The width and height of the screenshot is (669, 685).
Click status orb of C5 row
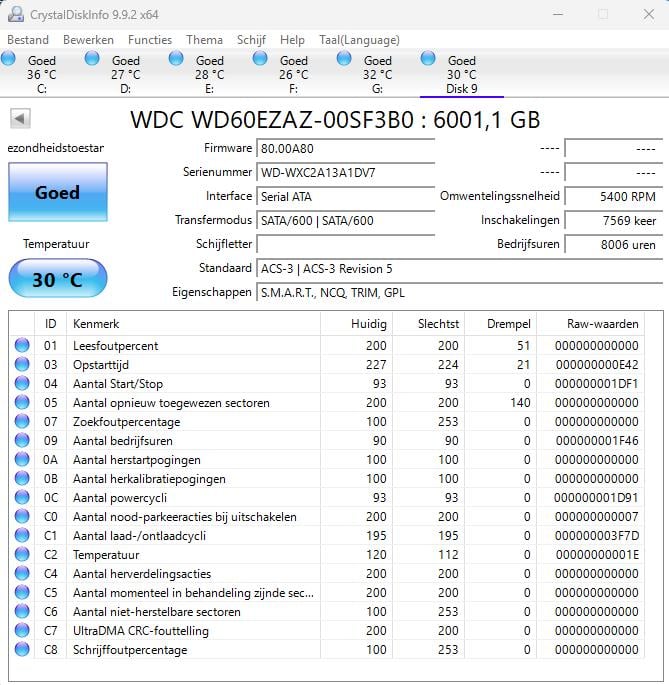[x=22, y=592]
